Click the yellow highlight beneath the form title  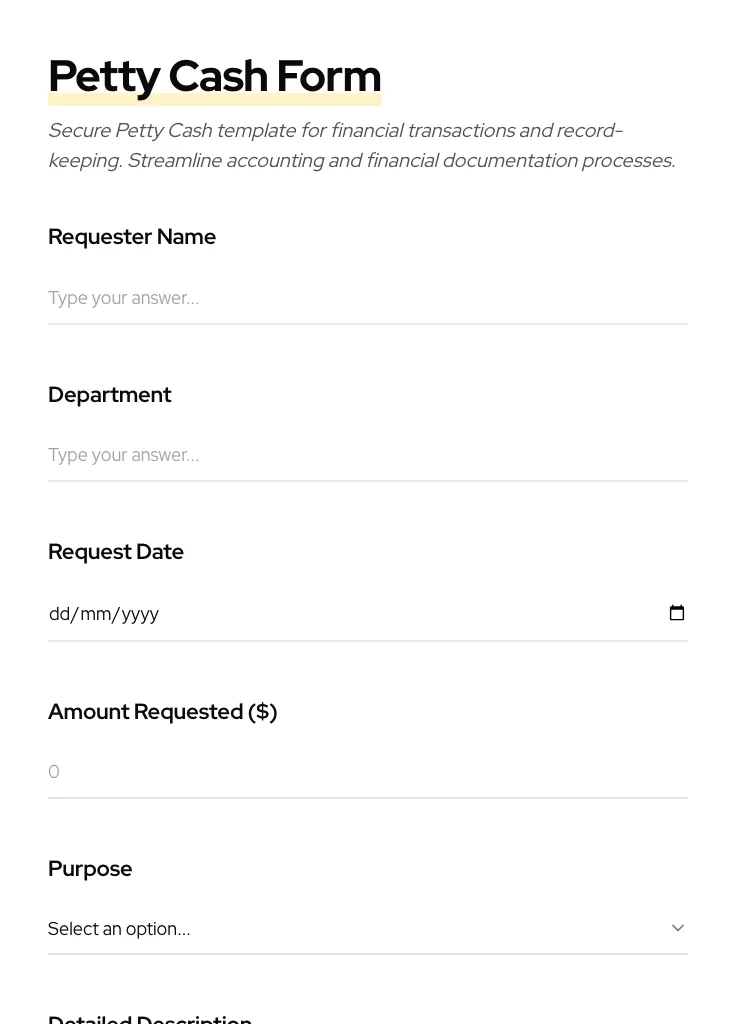coord(214,101)
